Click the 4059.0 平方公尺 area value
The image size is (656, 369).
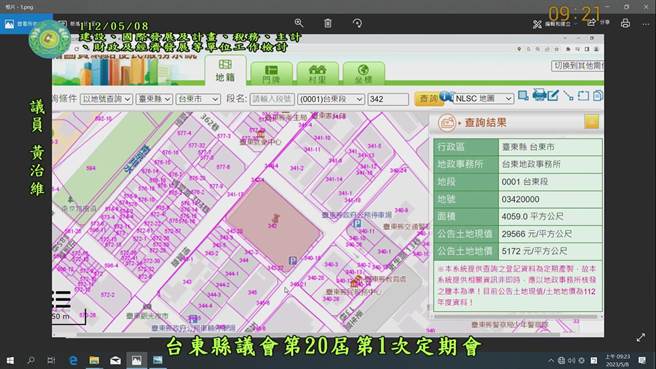tap(532, 216)
